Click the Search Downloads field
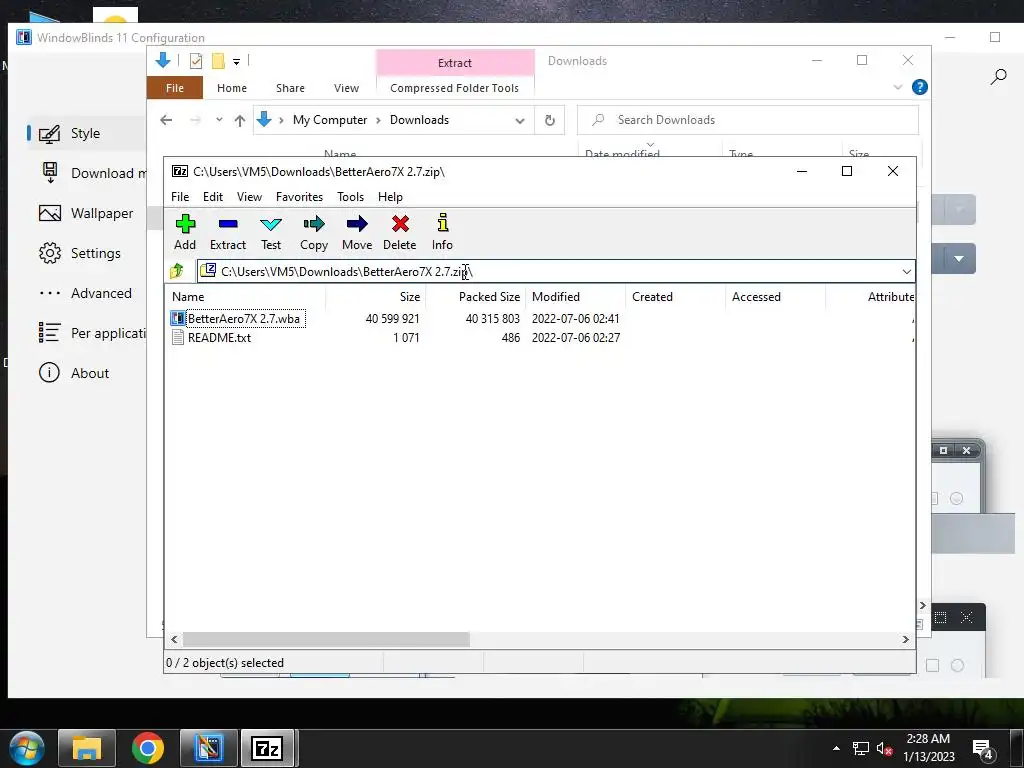Viewport: 1024px width, 768px height. 748,120
